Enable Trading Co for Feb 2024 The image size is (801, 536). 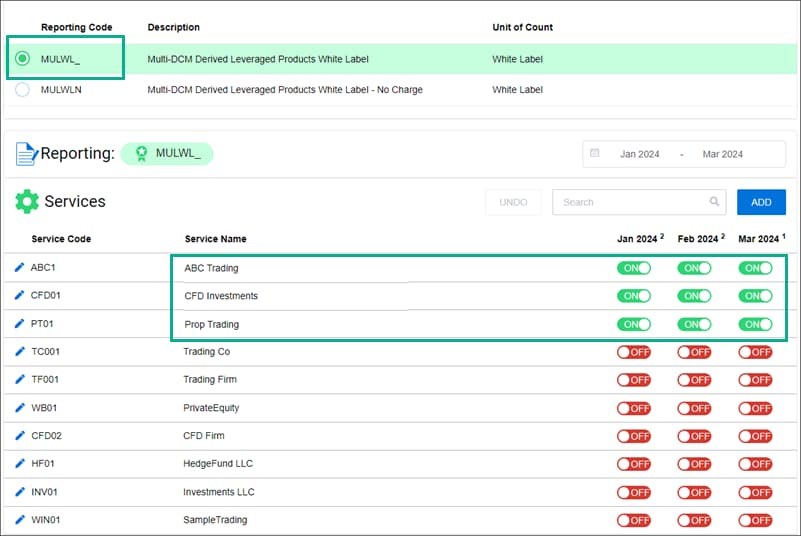pos(694,352)
